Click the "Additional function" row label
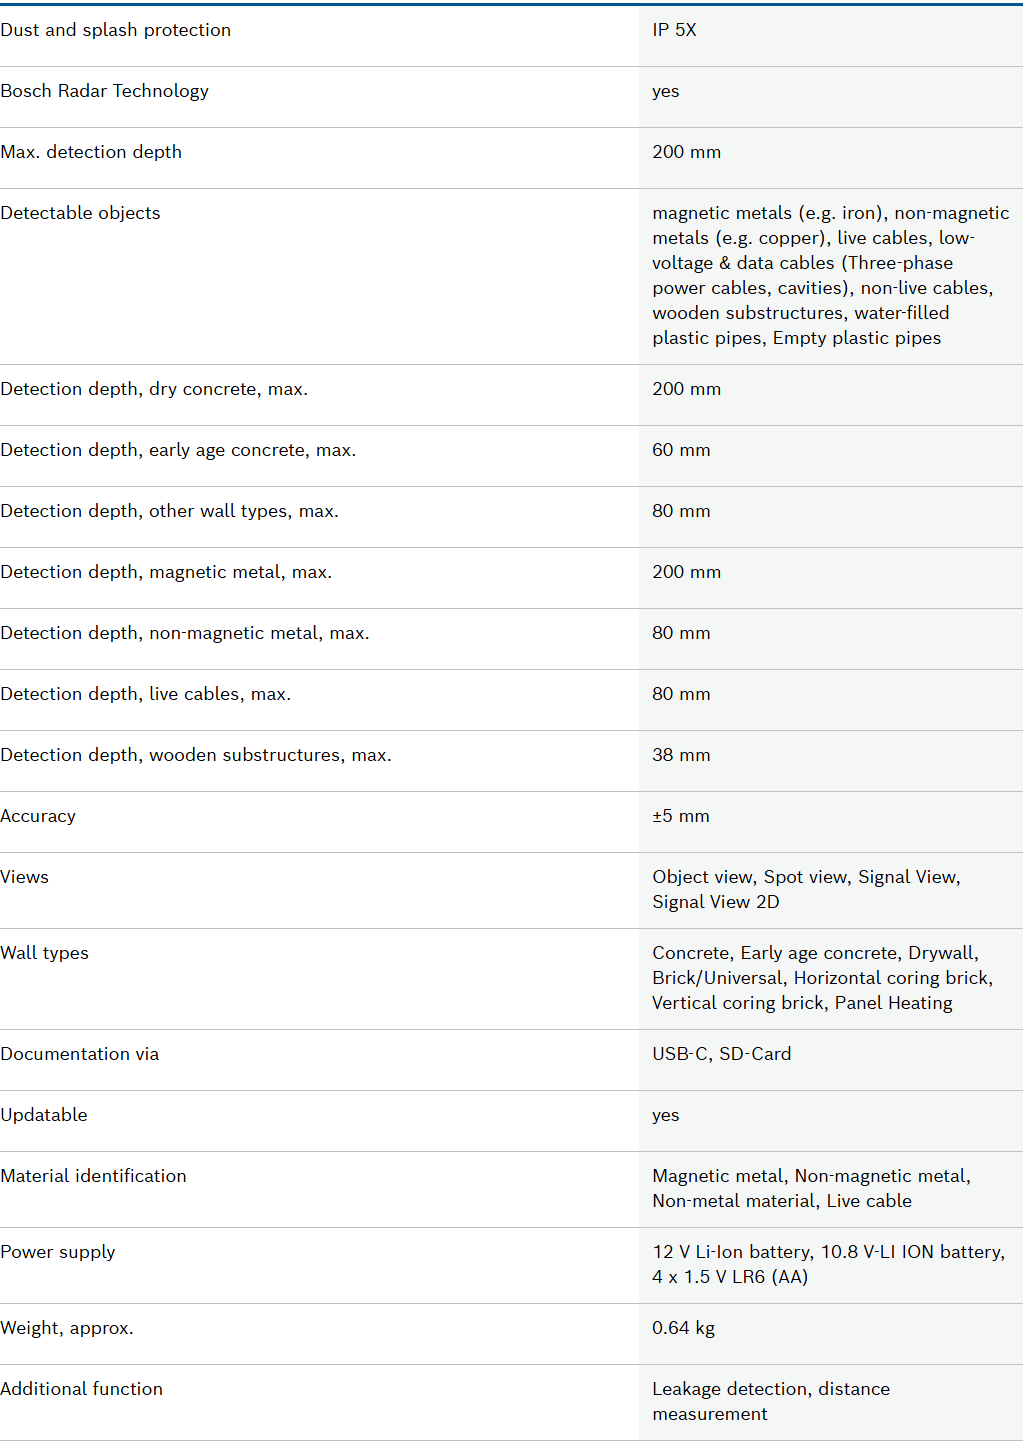The width and height of the screenshot is (1023, 1442). tap(82, 1389)
